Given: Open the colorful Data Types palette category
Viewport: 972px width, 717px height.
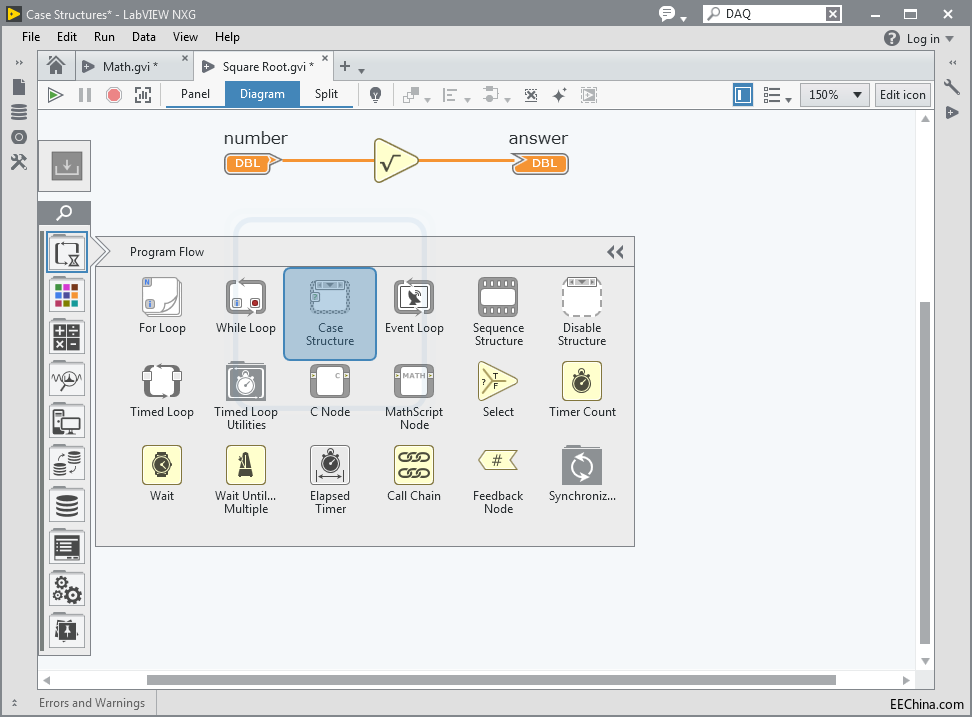Looking at the screenshot, I should click(67, 294).
